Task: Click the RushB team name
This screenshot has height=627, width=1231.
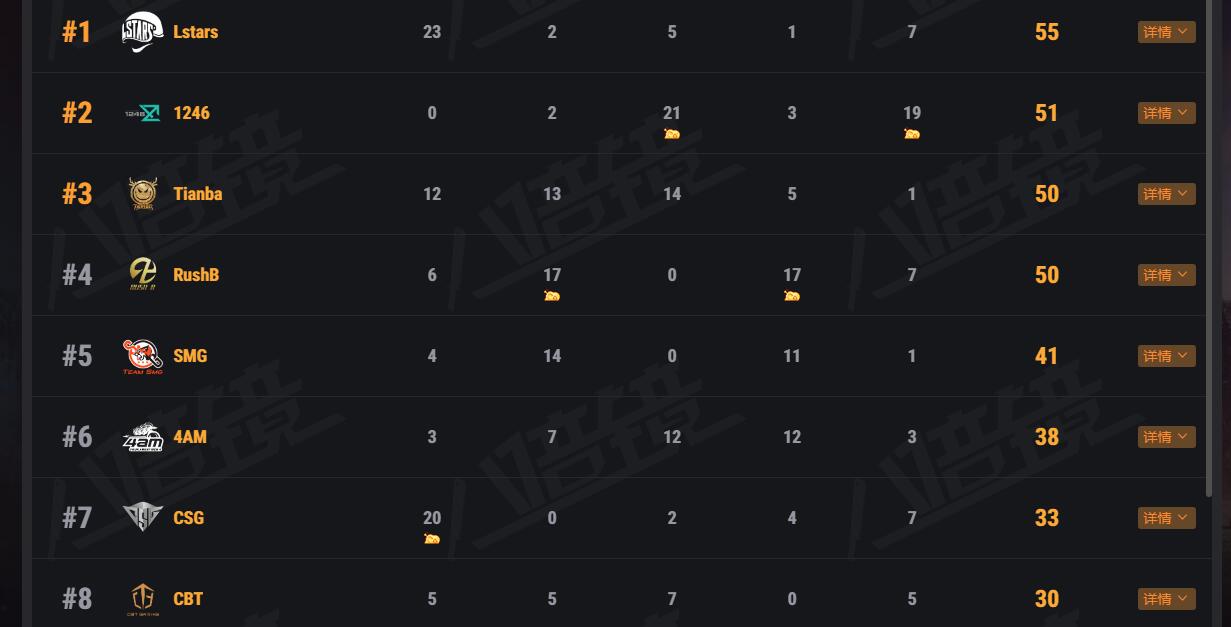Action: [x=196, y=275]
